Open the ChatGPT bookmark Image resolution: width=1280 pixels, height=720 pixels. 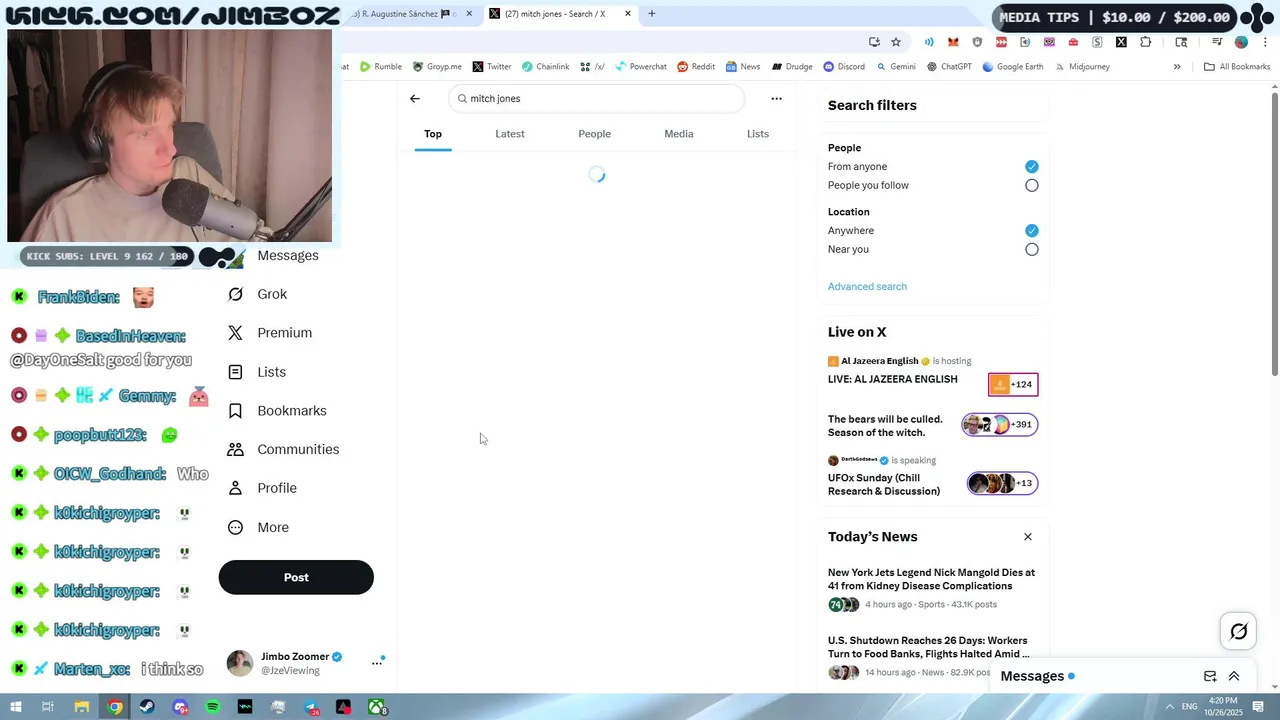click(x=949, y=67)
